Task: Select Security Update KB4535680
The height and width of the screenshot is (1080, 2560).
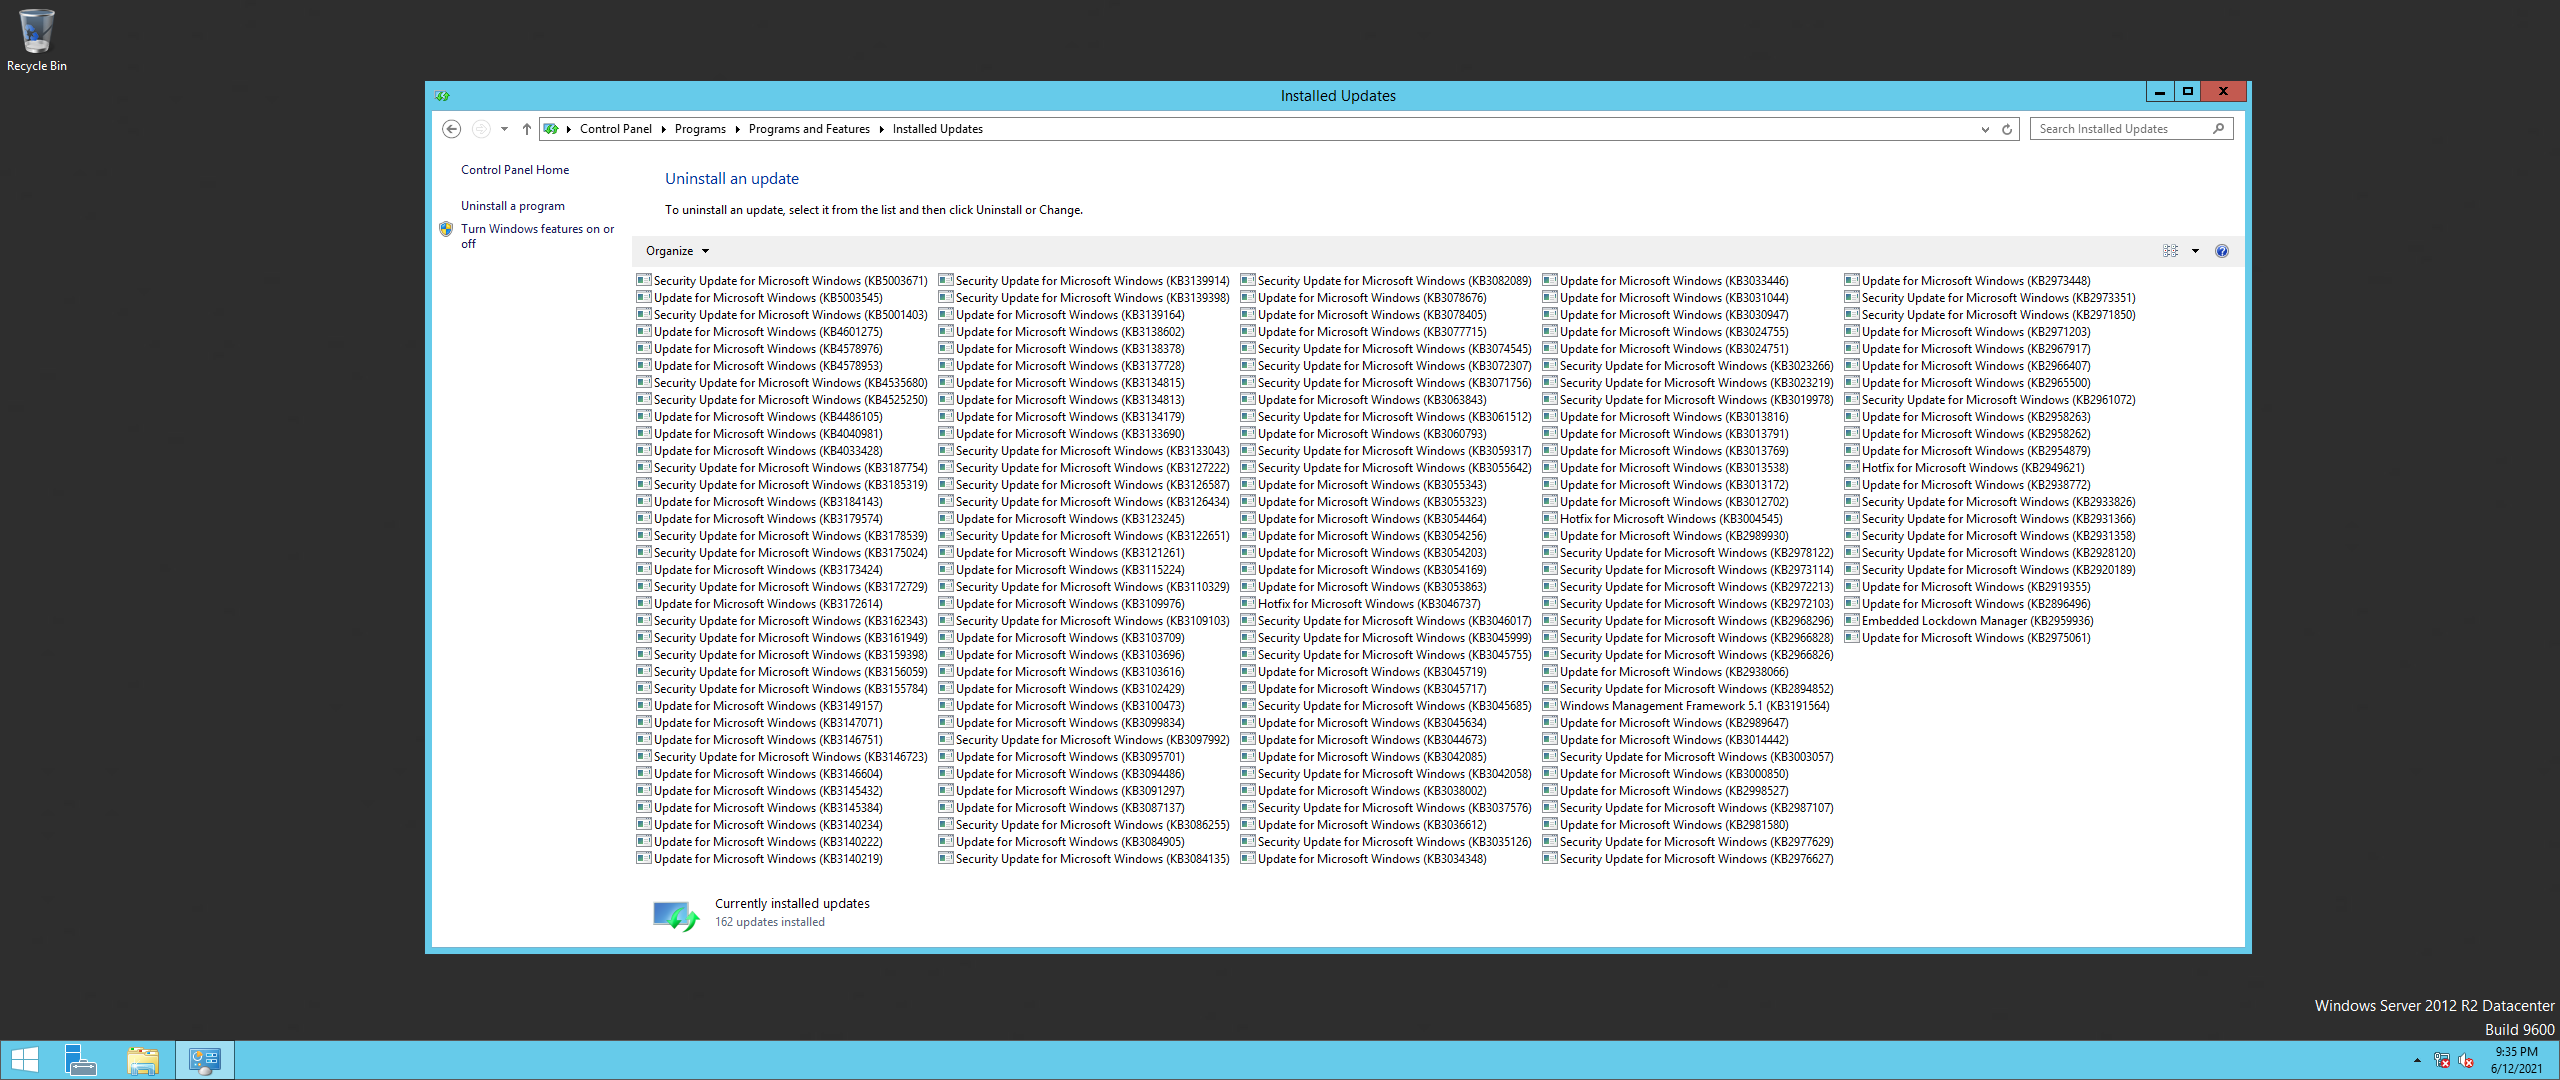Action: tap(782, 383)
